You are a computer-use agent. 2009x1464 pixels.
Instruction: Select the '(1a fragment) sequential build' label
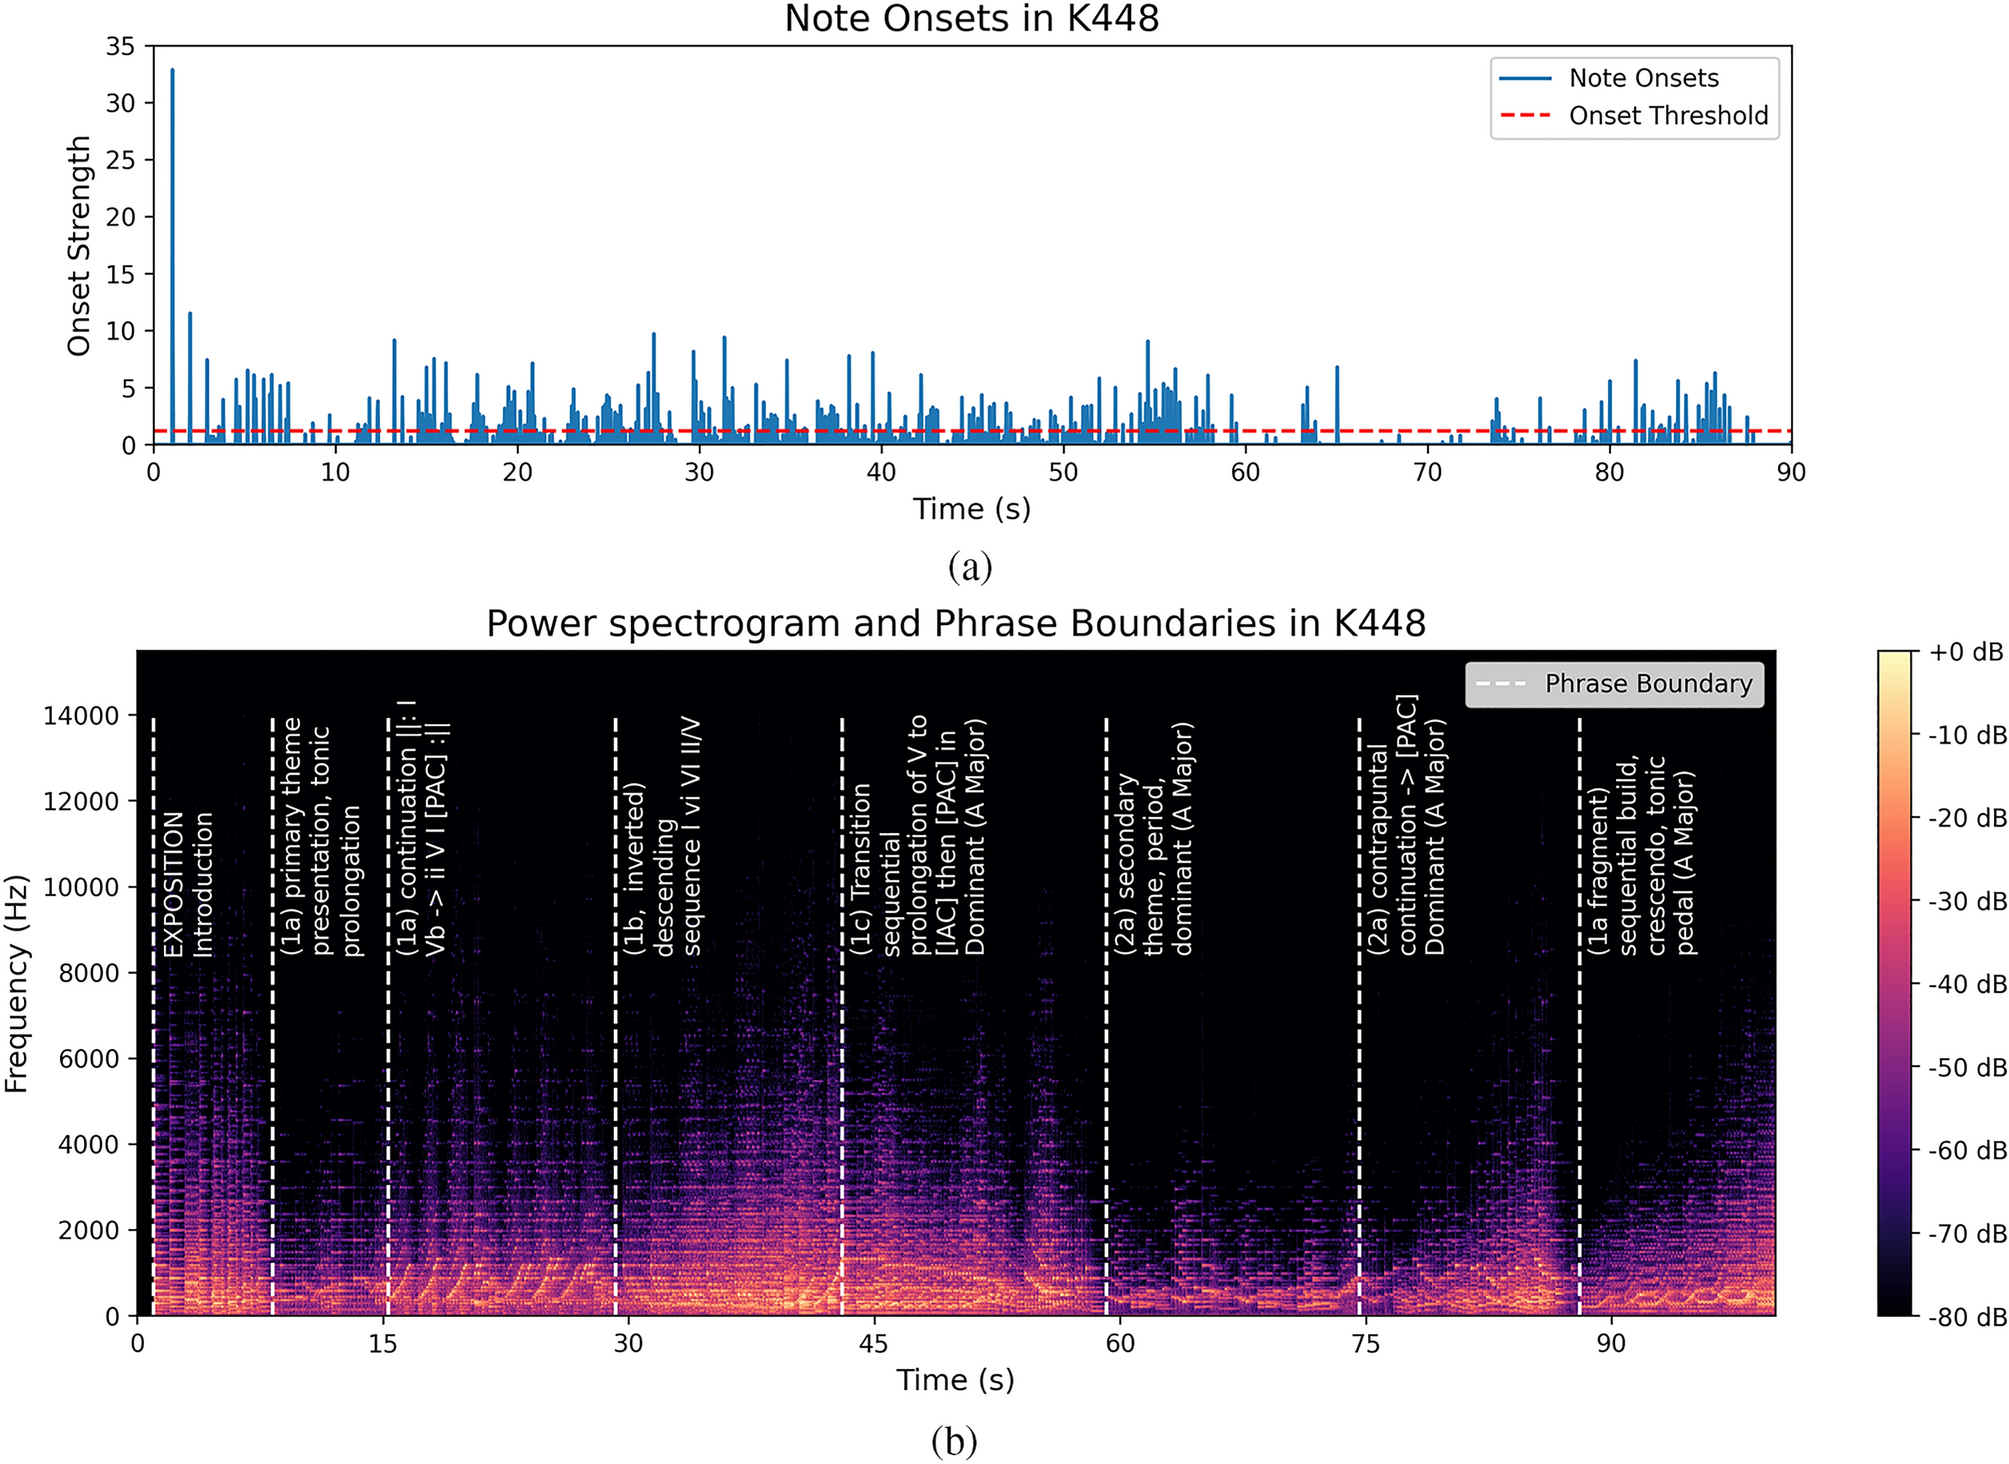click(x=1641, y=856)
